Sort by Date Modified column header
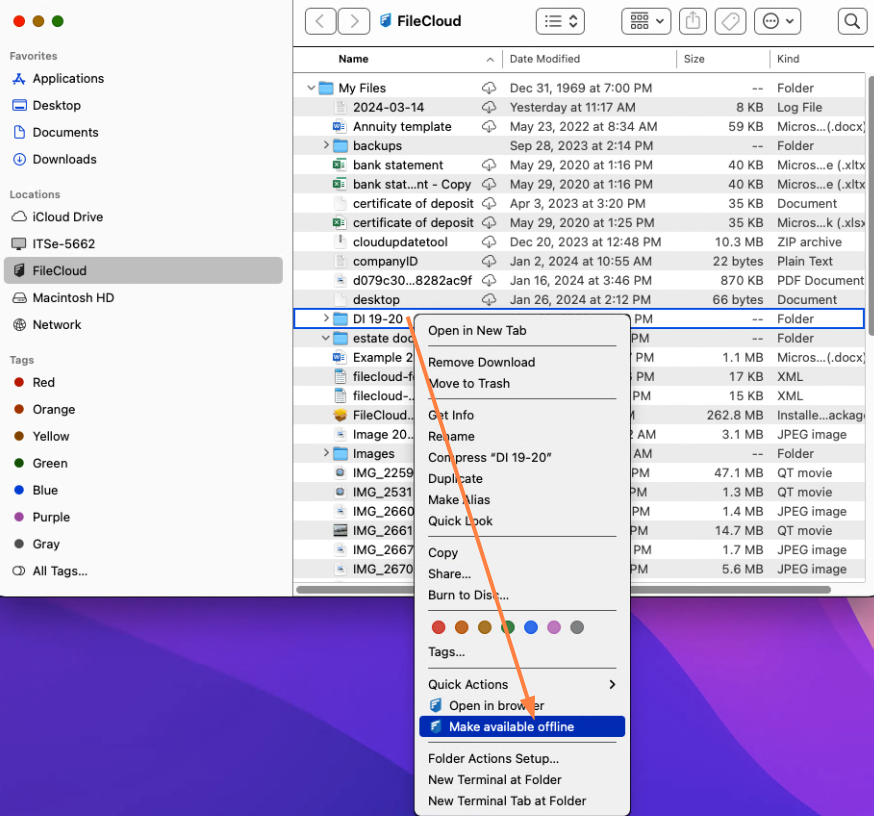Viewport: 874px width, 816px height. click(x=545, y=59)
